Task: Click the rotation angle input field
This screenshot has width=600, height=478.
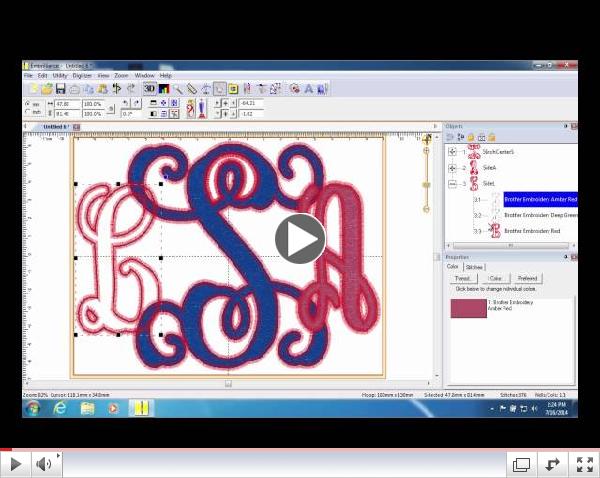Action: 131,114
